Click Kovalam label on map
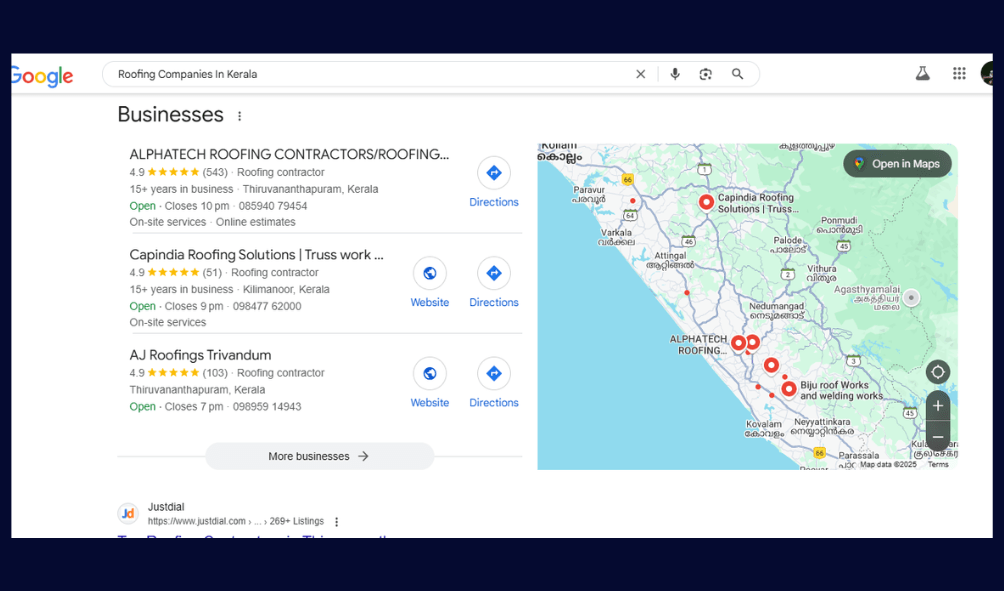The width and height of the screenshot is (1004, 591). pyautogui.click(x=764, y=428)
